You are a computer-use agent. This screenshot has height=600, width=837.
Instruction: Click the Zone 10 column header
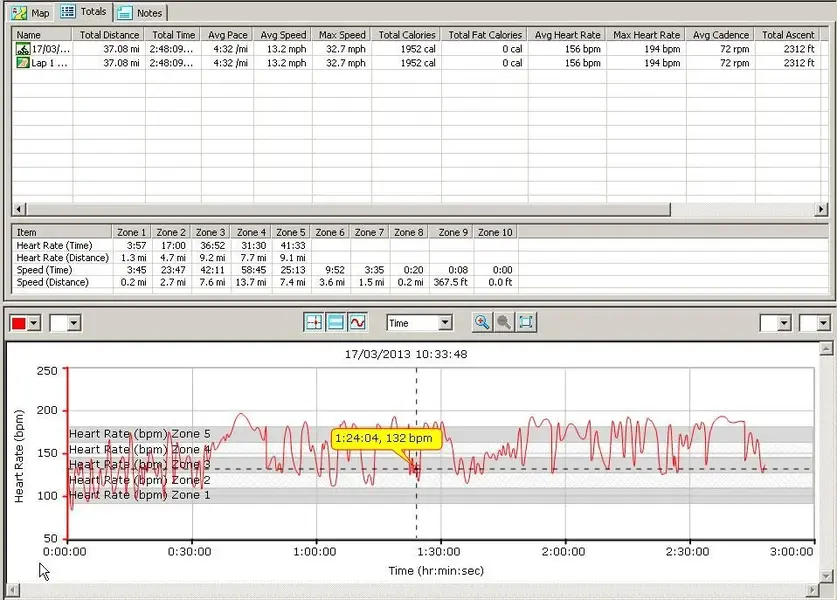coord(495,232)
